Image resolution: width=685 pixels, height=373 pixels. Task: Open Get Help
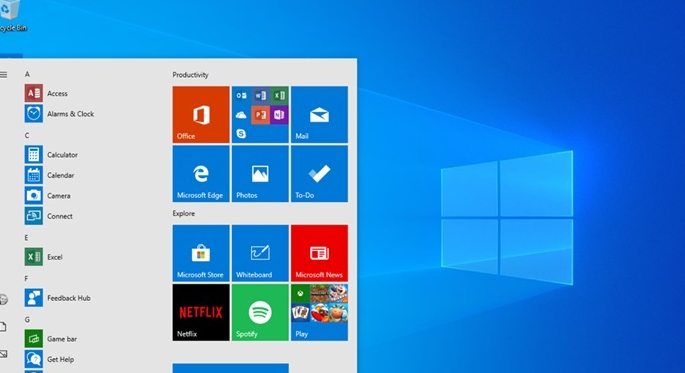pyautogui.click(x=49, y=359)
